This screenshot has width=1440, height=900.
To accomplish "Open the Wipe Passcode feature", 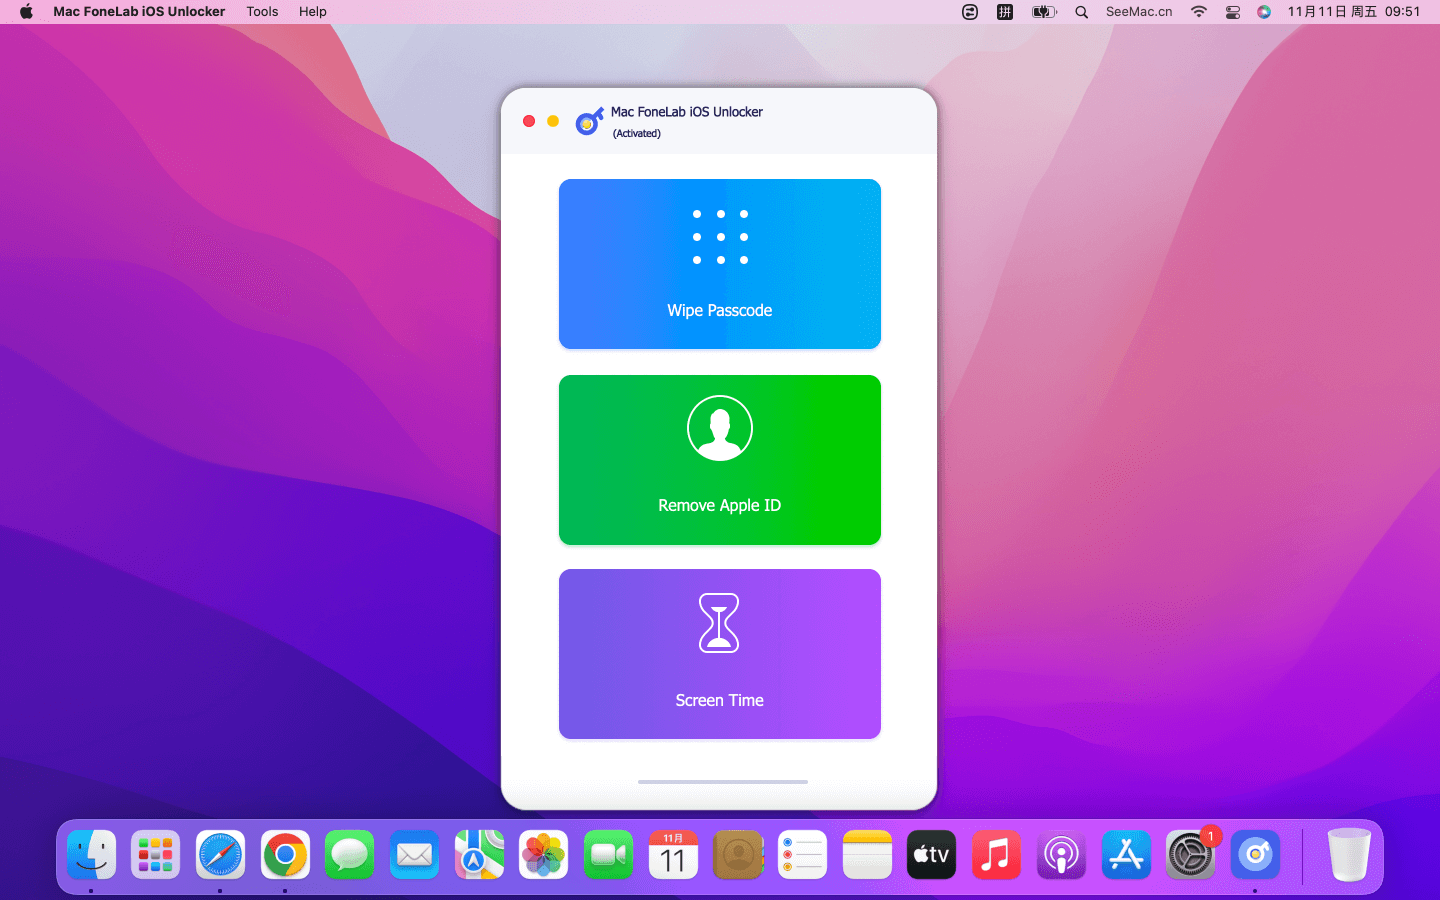I will click(720, 264).
